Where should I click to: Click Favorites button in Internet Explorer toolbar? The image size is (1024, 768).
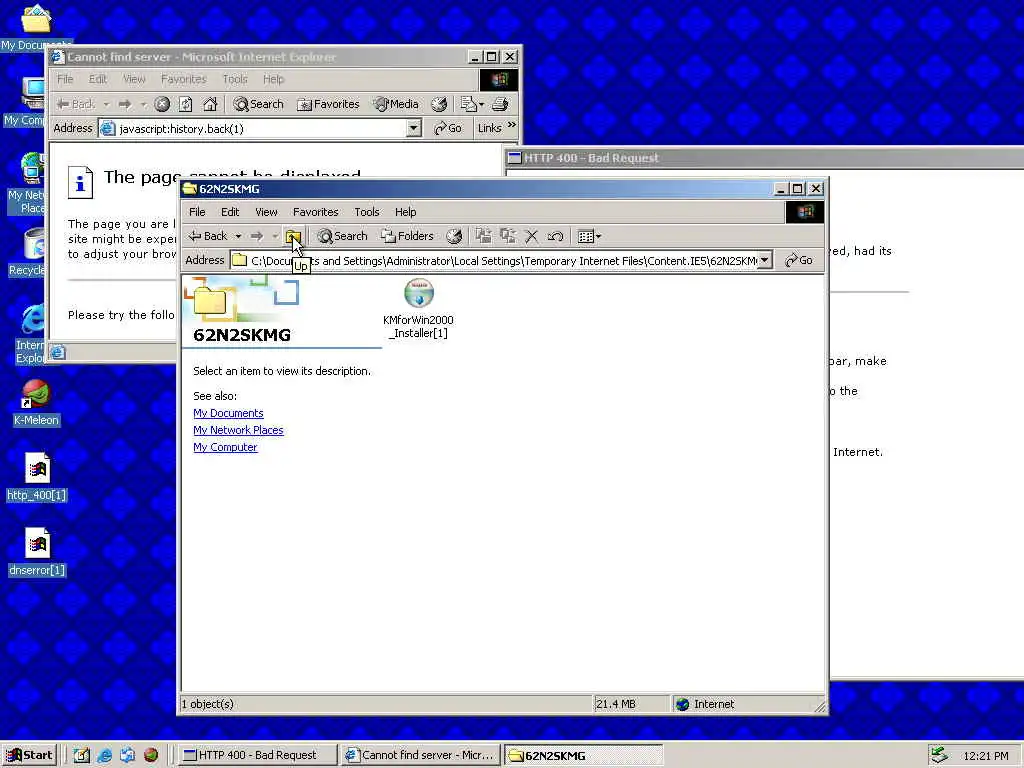[328, 104]
